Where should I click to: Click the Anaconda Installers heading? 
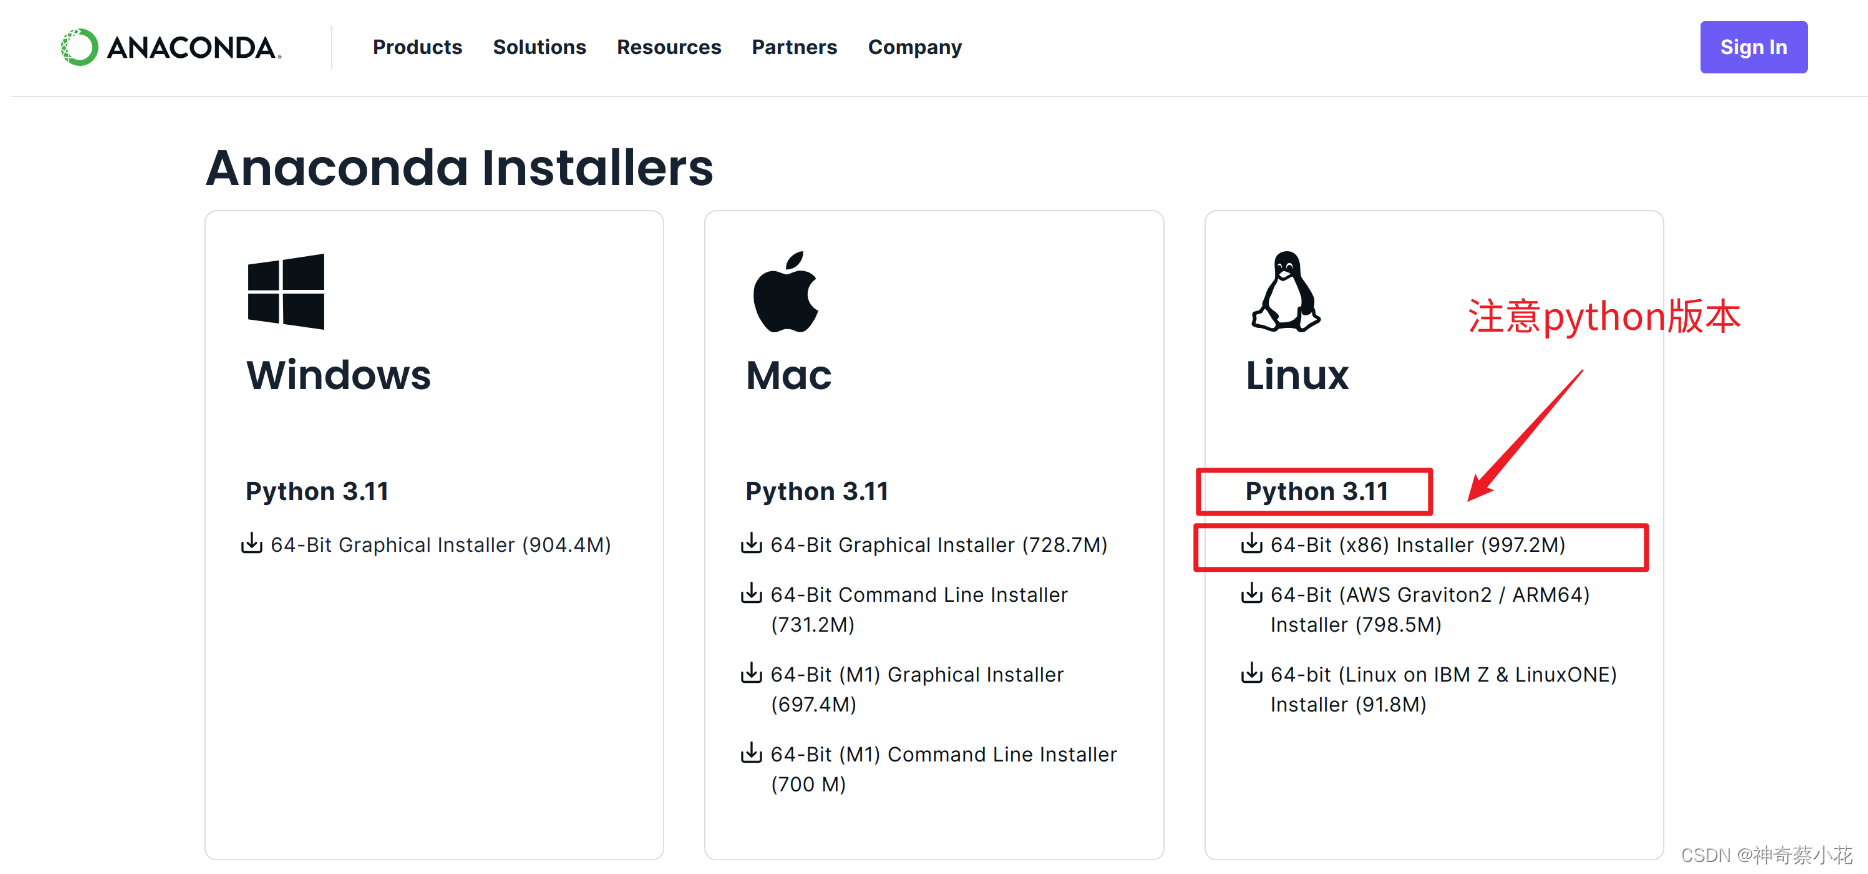460,167
